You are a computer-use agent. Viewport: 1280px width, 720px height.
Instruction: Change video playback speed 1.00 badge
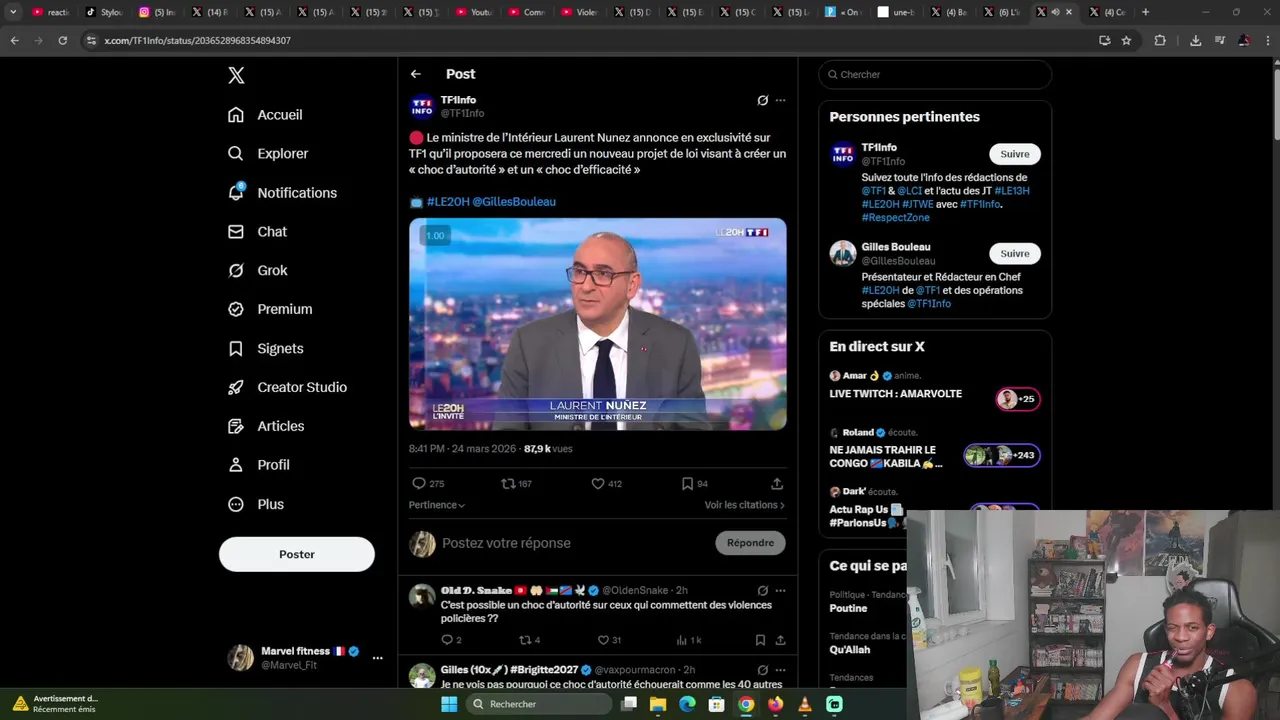[x=435, y=236]
